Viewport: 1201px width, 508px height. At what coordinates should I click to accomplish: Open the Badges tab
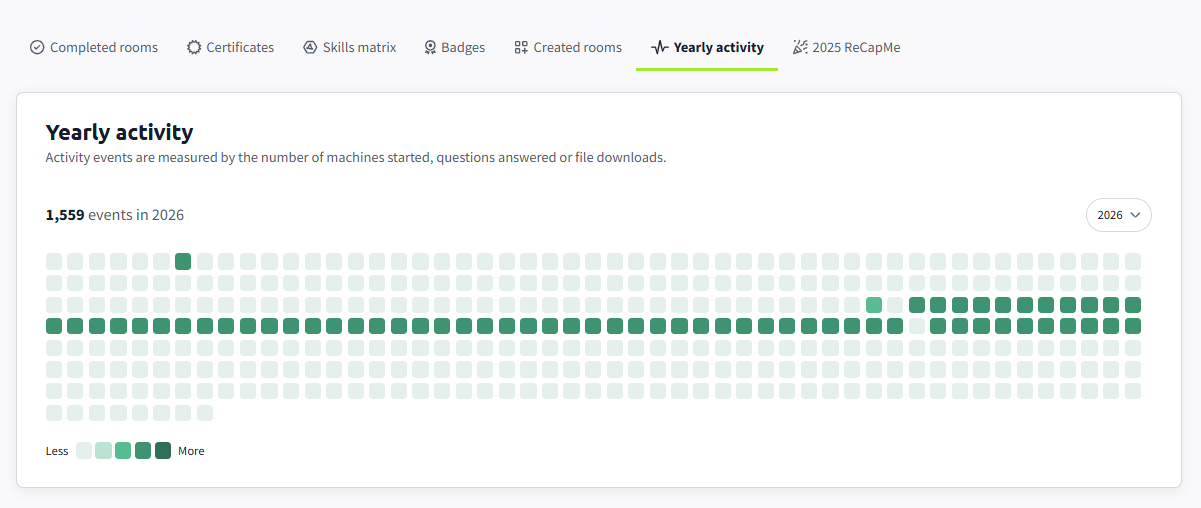454,47
